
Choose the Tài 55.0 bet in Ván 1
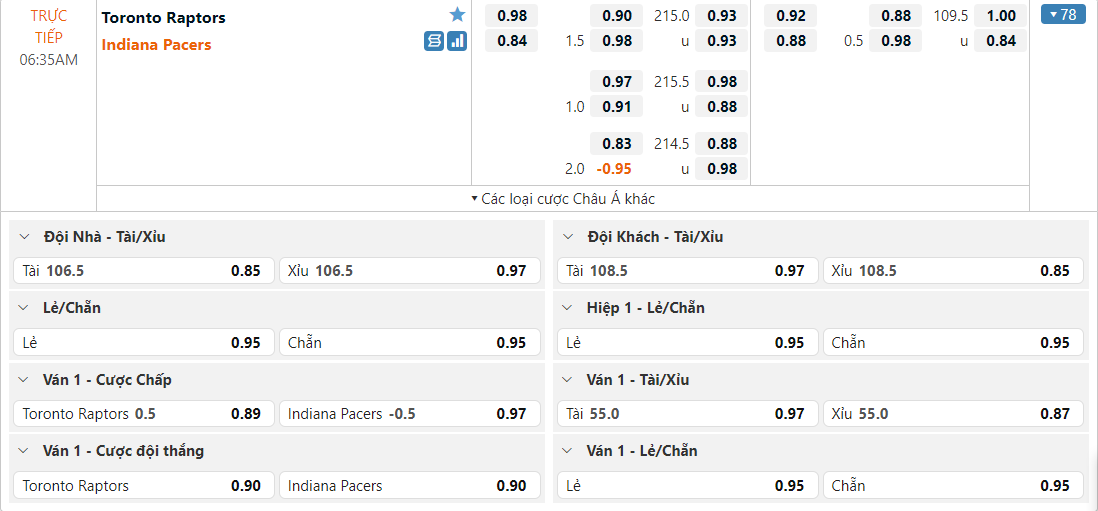(686, 414)
